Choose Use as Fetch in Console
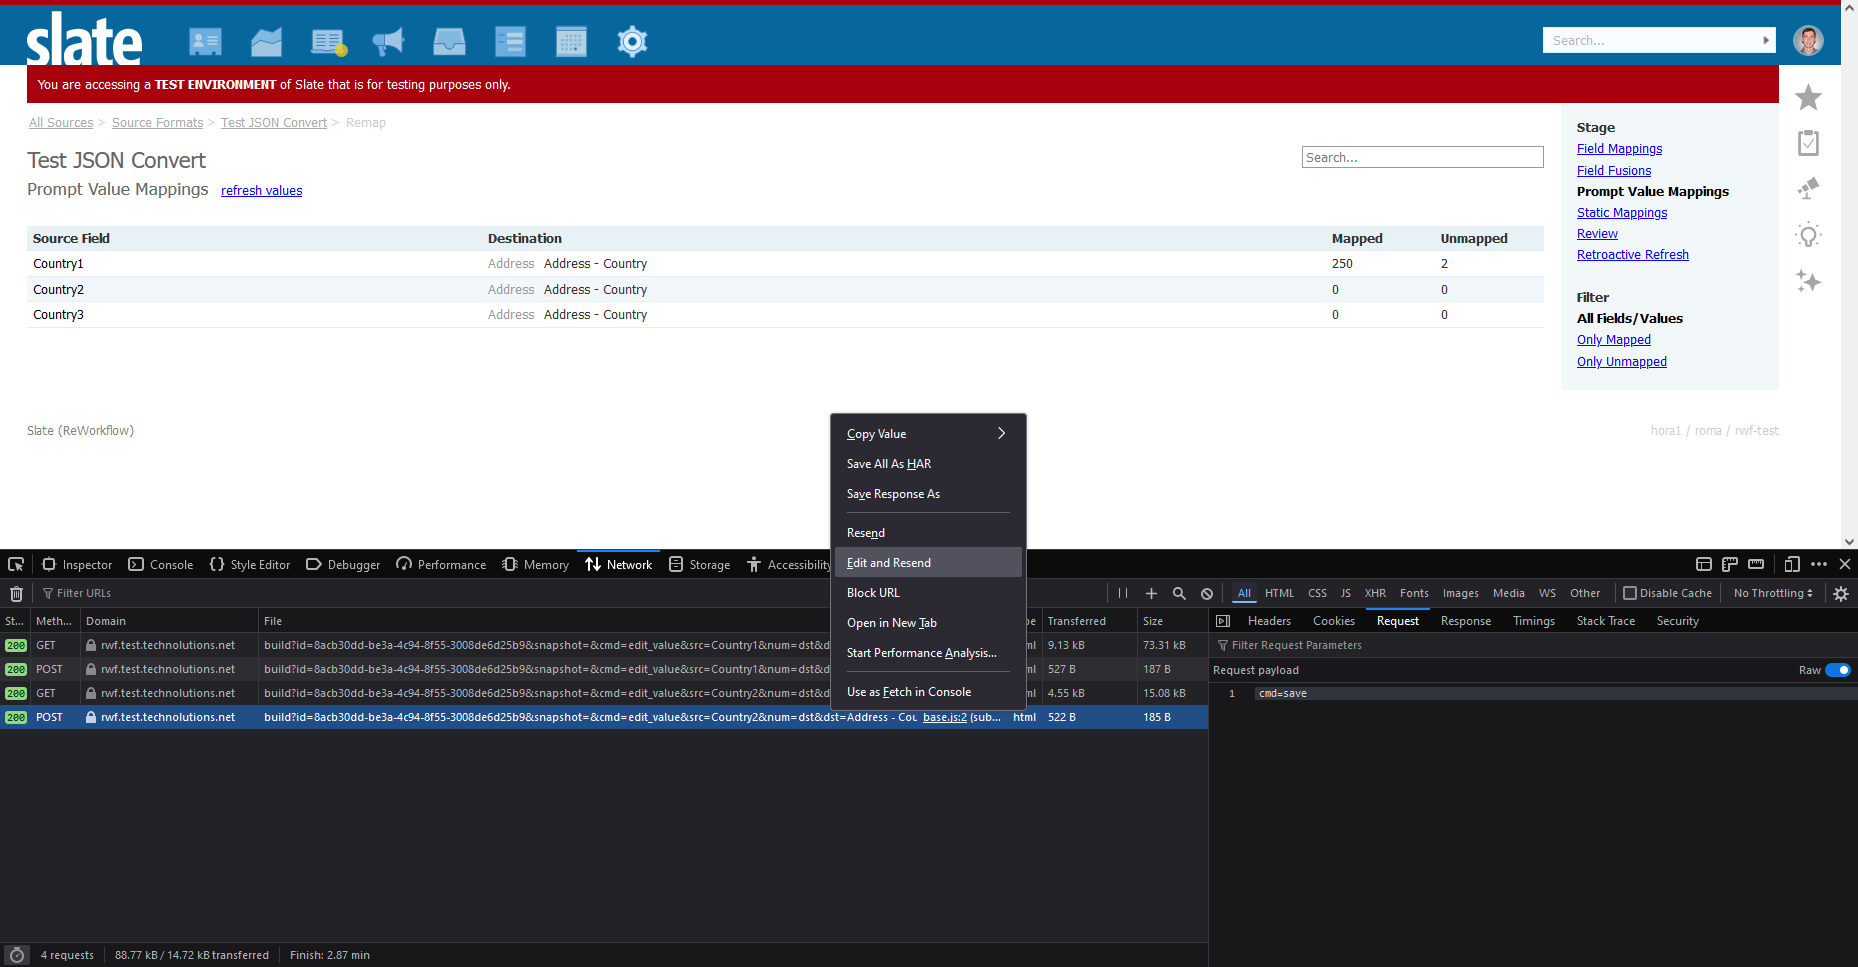This screenshot has width=1858, height=967. tap(928, 692)
